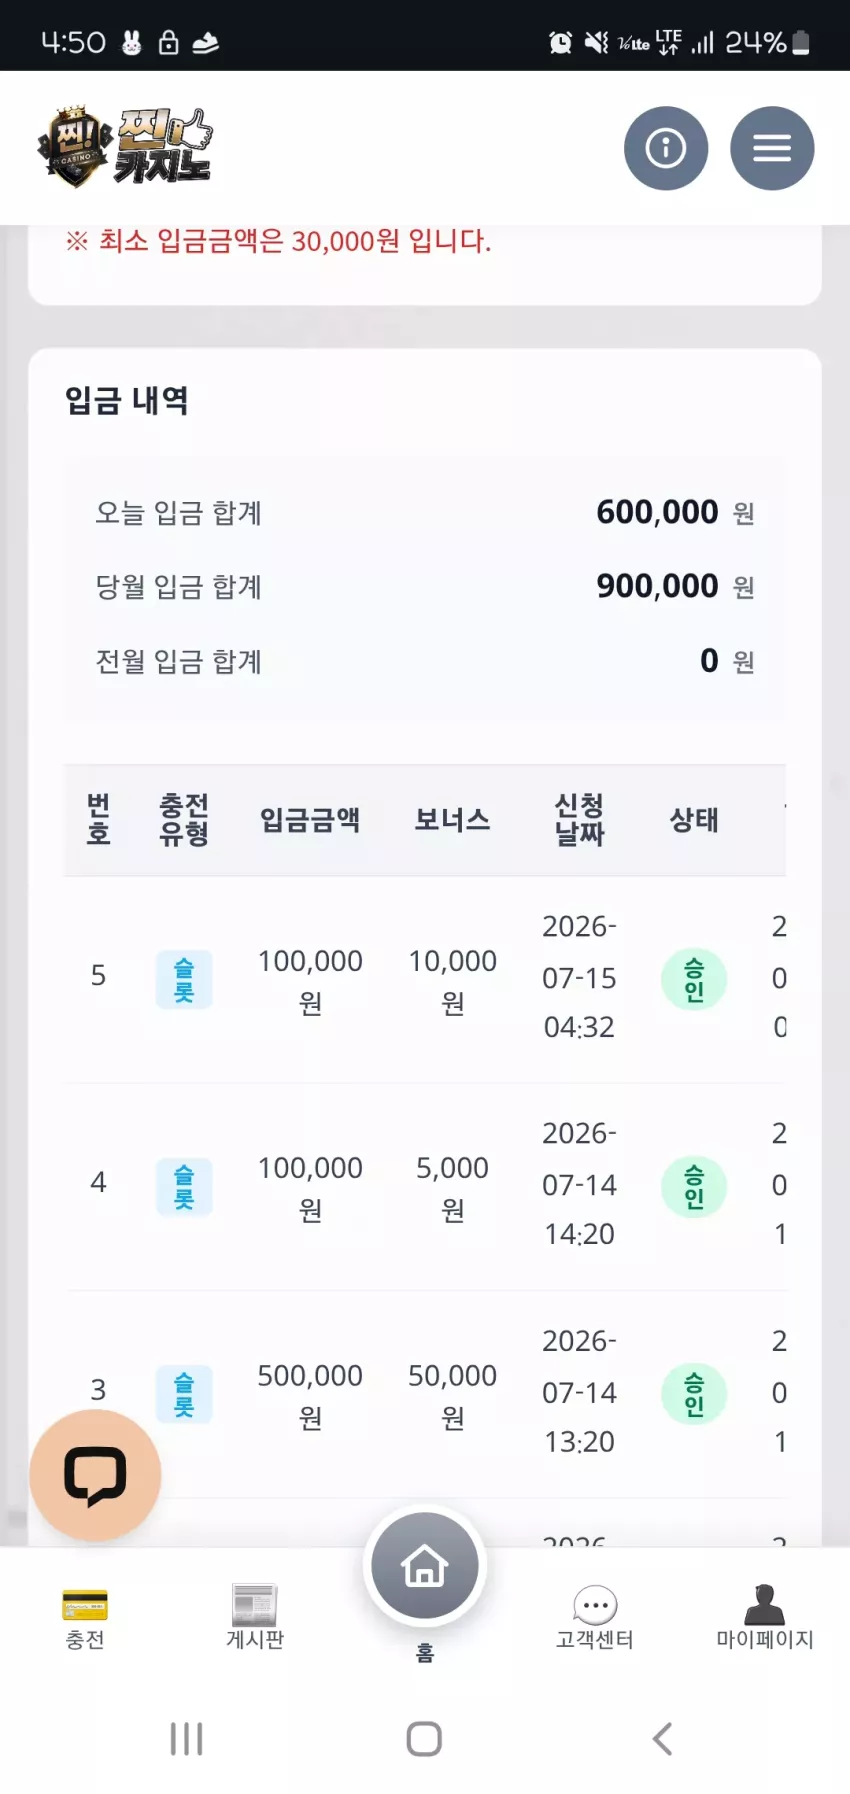Click the 신청날짜 column header
The height and width of the screenshot is (1794, 850).
point(580,820)
